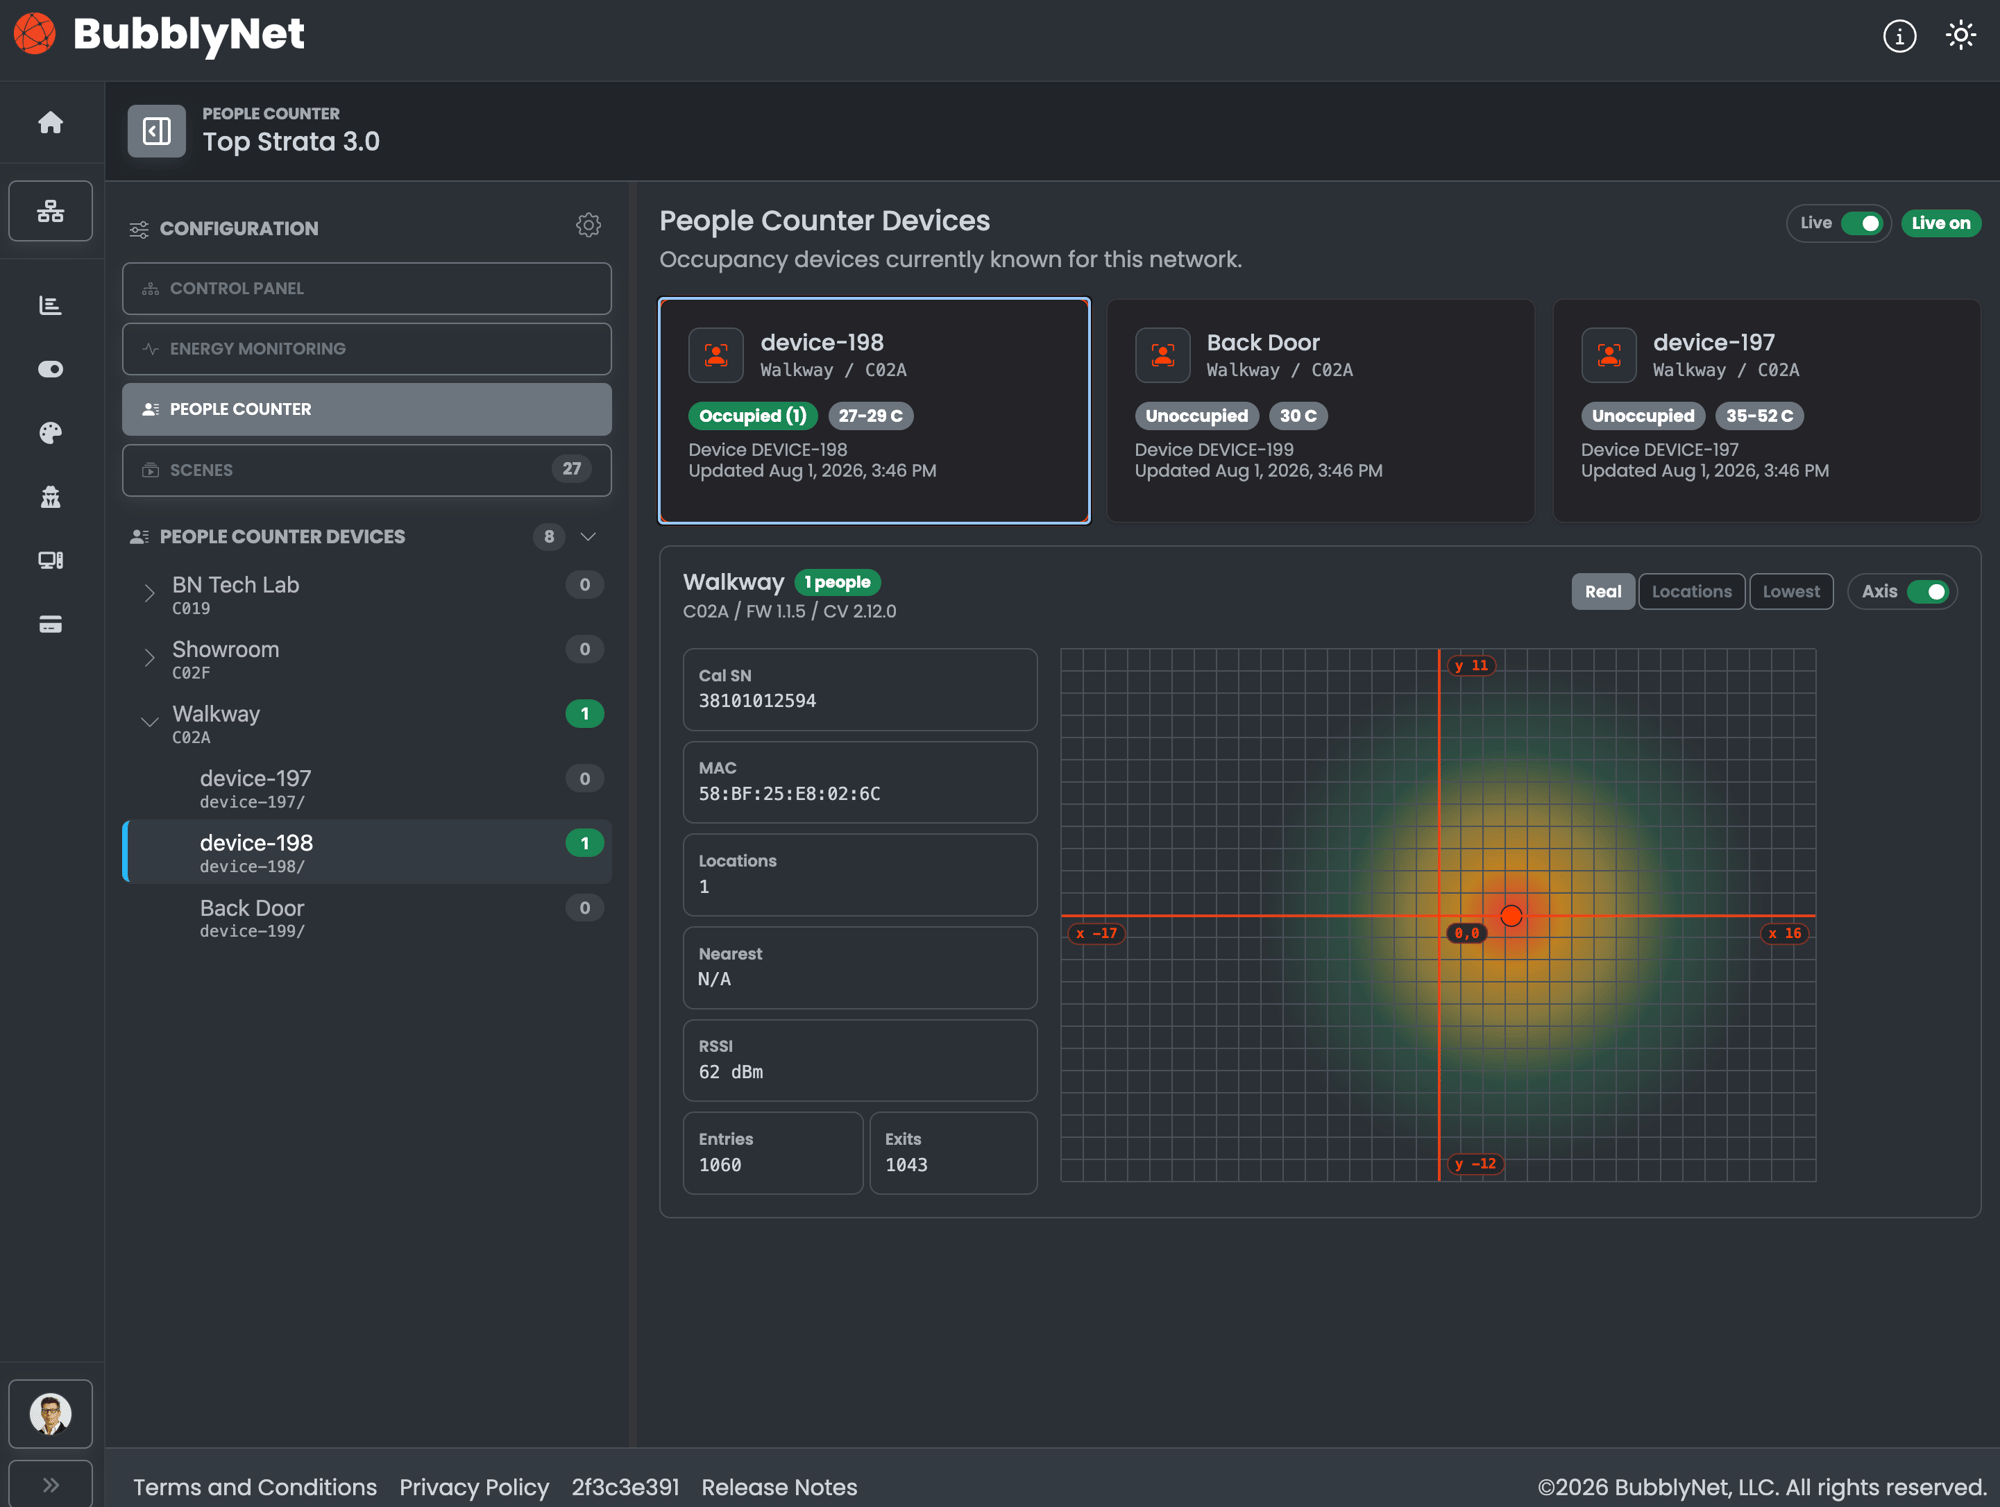Collapse the Walkway group
Viewport: 2000px width, 1507px height.
[149, 721]
